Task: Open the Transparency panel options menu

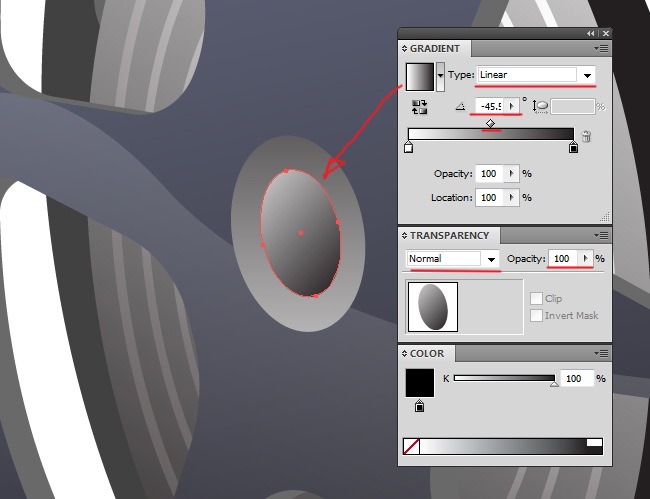Action: (601, 236)
